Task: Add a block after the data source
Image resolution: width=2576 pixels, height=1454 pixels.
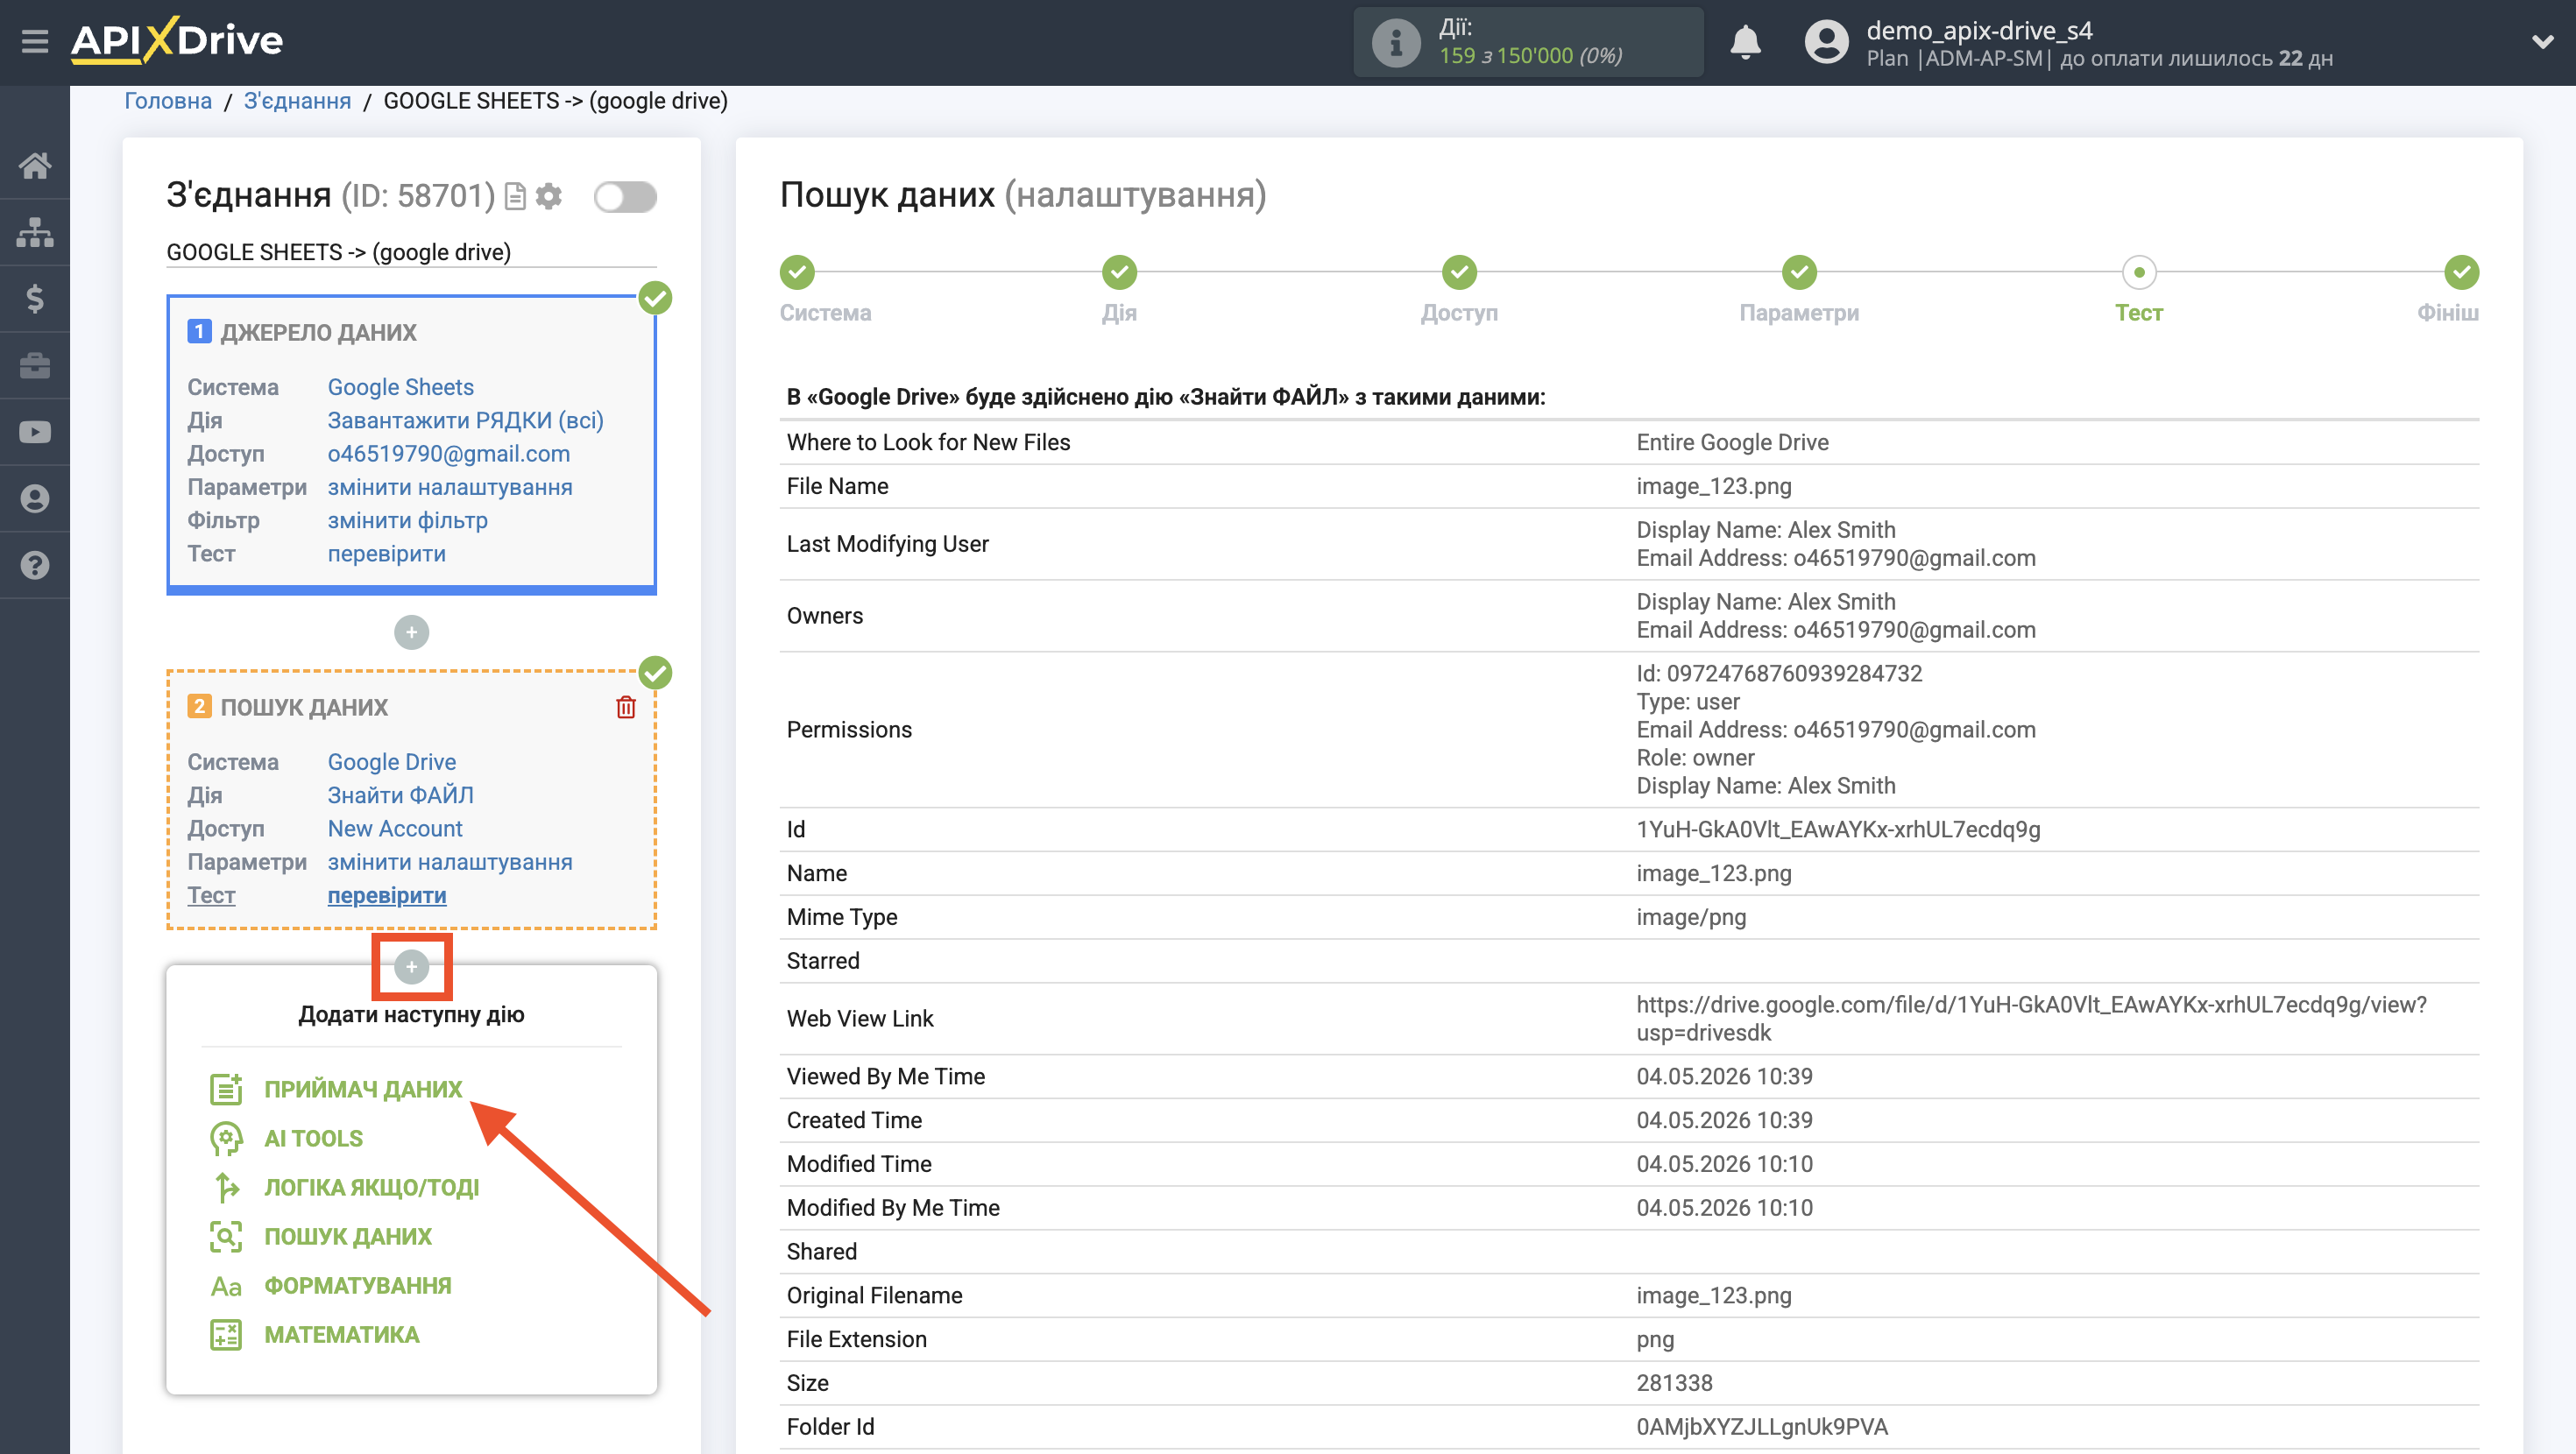Action: (411, 632)
